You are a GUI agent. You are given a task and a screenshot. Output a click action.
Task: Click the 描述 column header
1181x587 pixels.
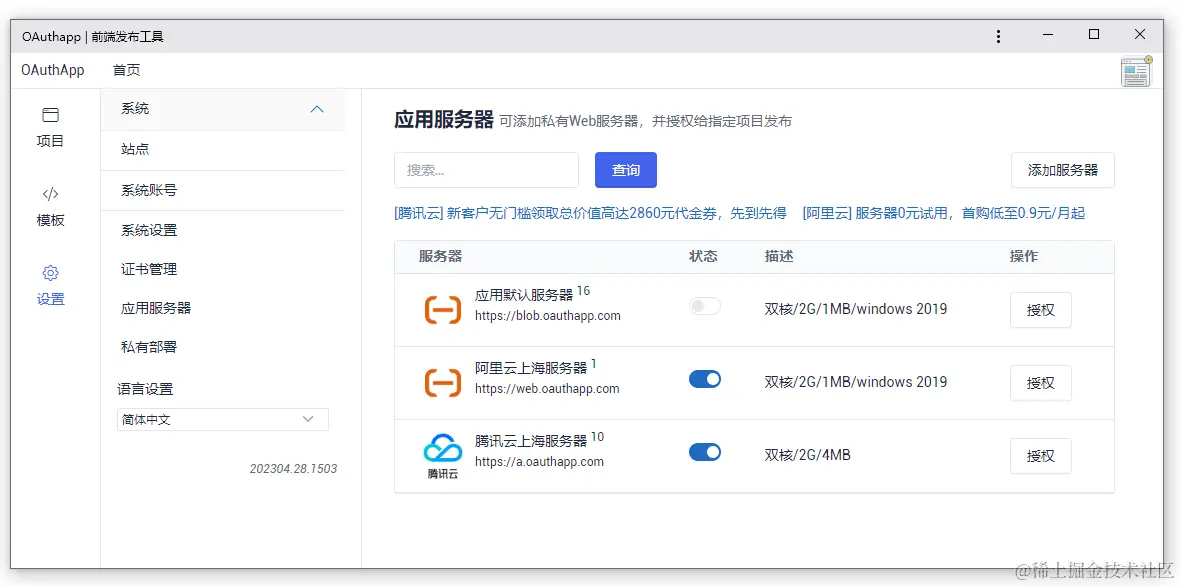pos(779,256)
